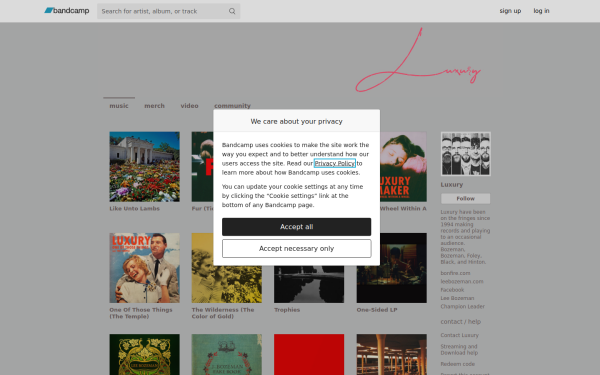Open the Like Unto Lambs album cover
600x375 pixels.
[144, 166]
